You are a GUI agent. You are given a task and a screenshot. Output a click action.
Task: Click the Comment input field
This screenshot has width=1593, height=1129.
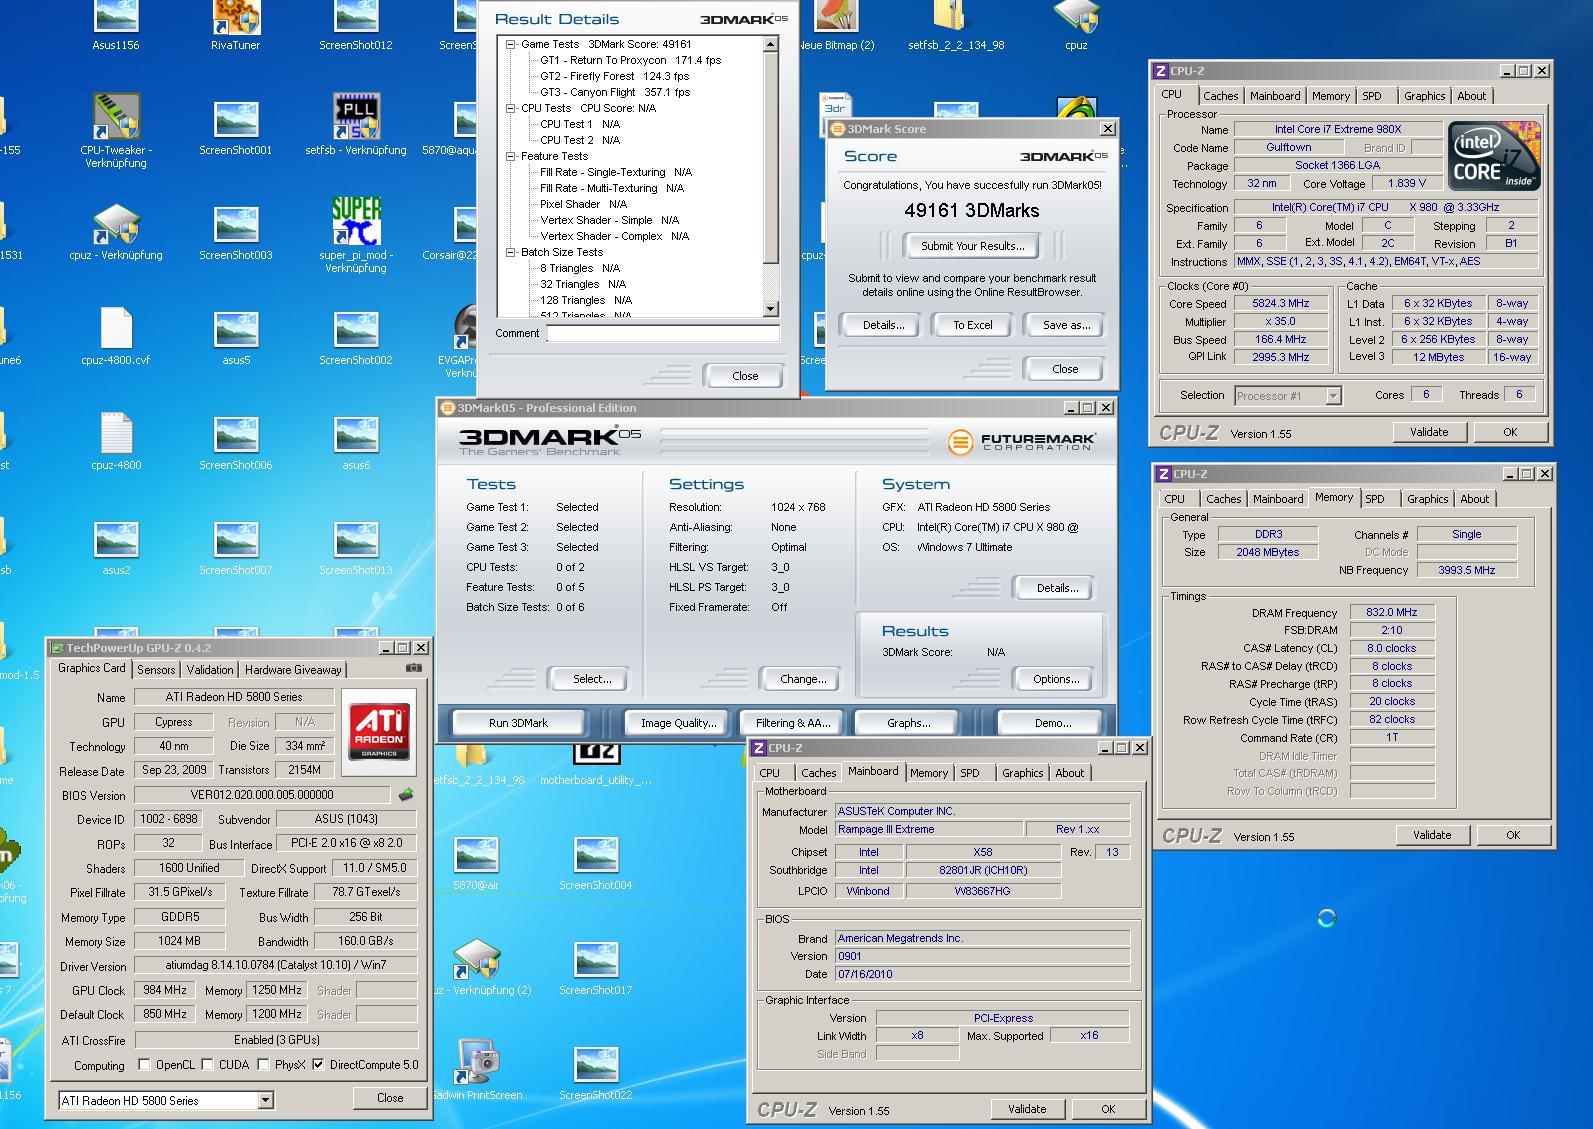[663, 334]
